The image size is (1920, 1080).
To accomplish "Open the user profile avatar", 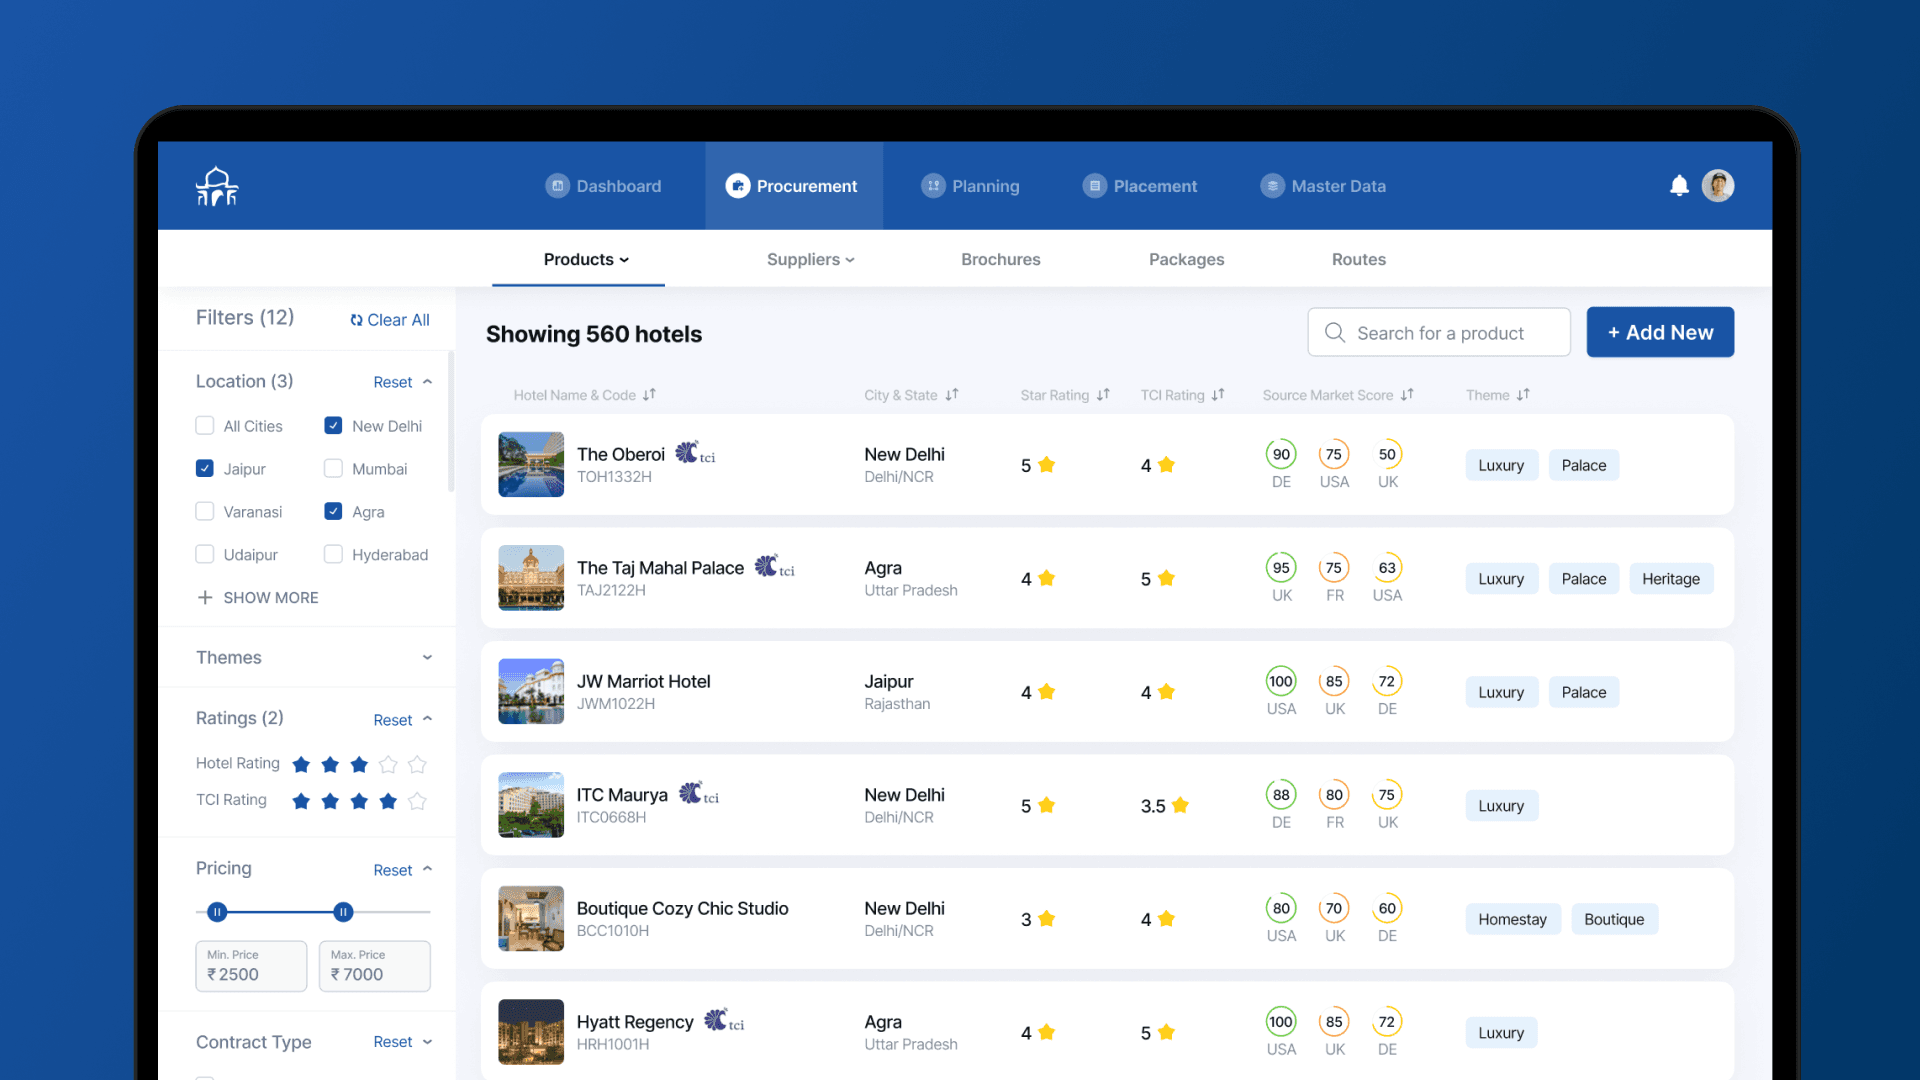I will tap(1718, 186).
